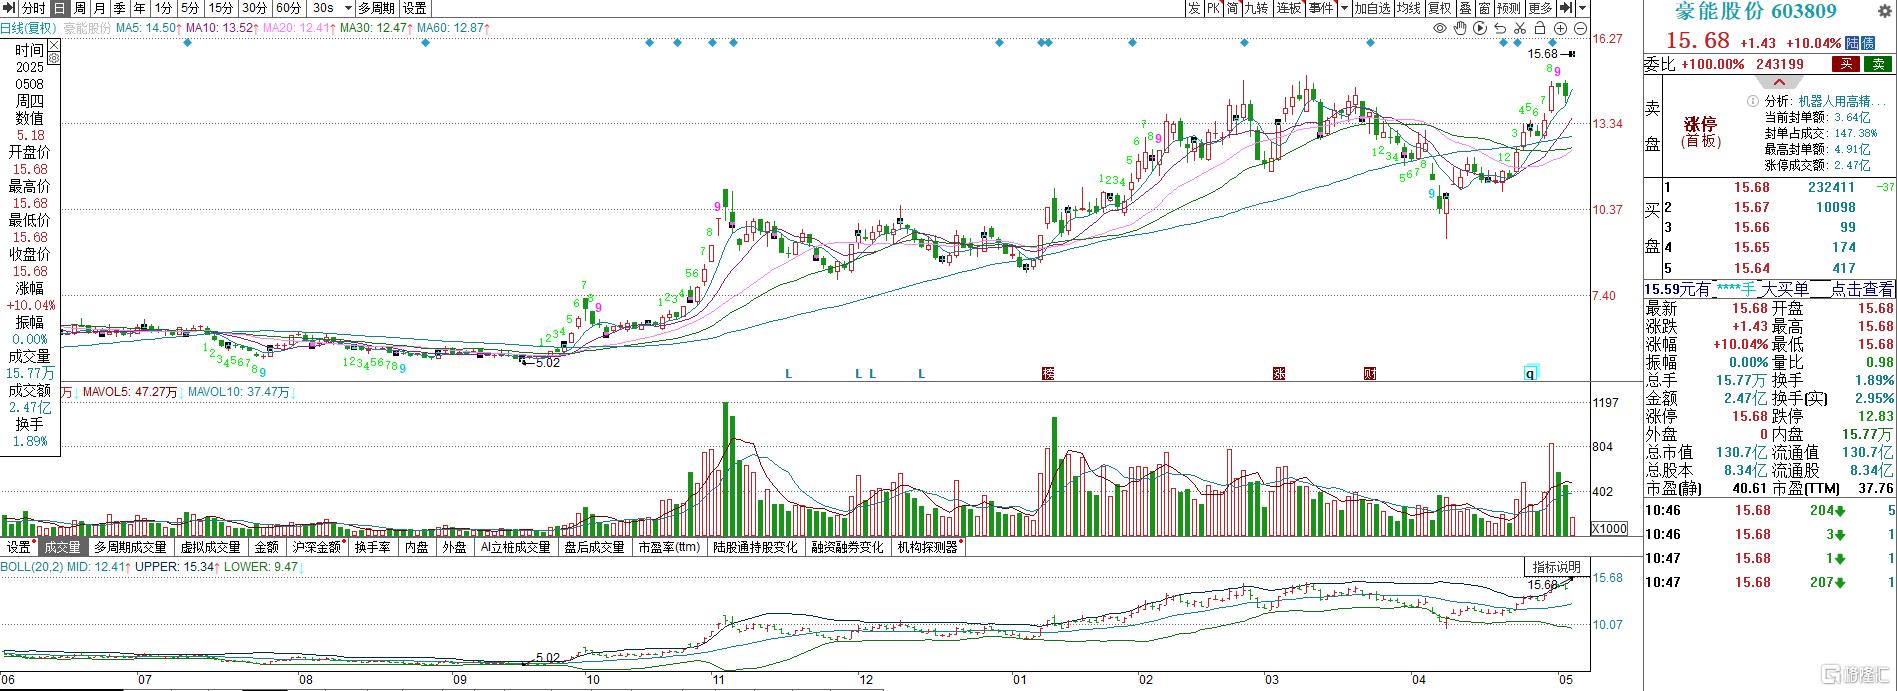Viewport: 1897px width, 691px height.
Task: Open the 更多 more menu
Action: (x=1540, y=8)
